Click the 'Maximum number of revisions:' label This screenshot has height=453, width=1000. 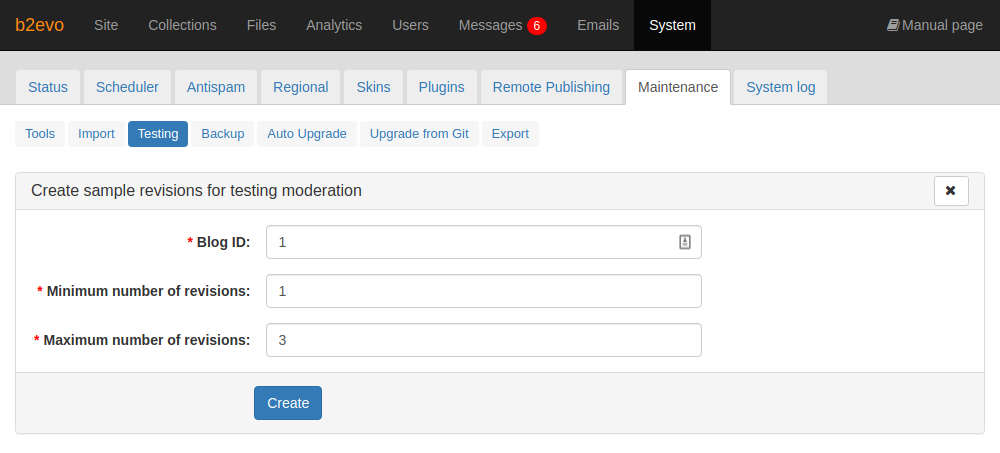pos(147,341)
